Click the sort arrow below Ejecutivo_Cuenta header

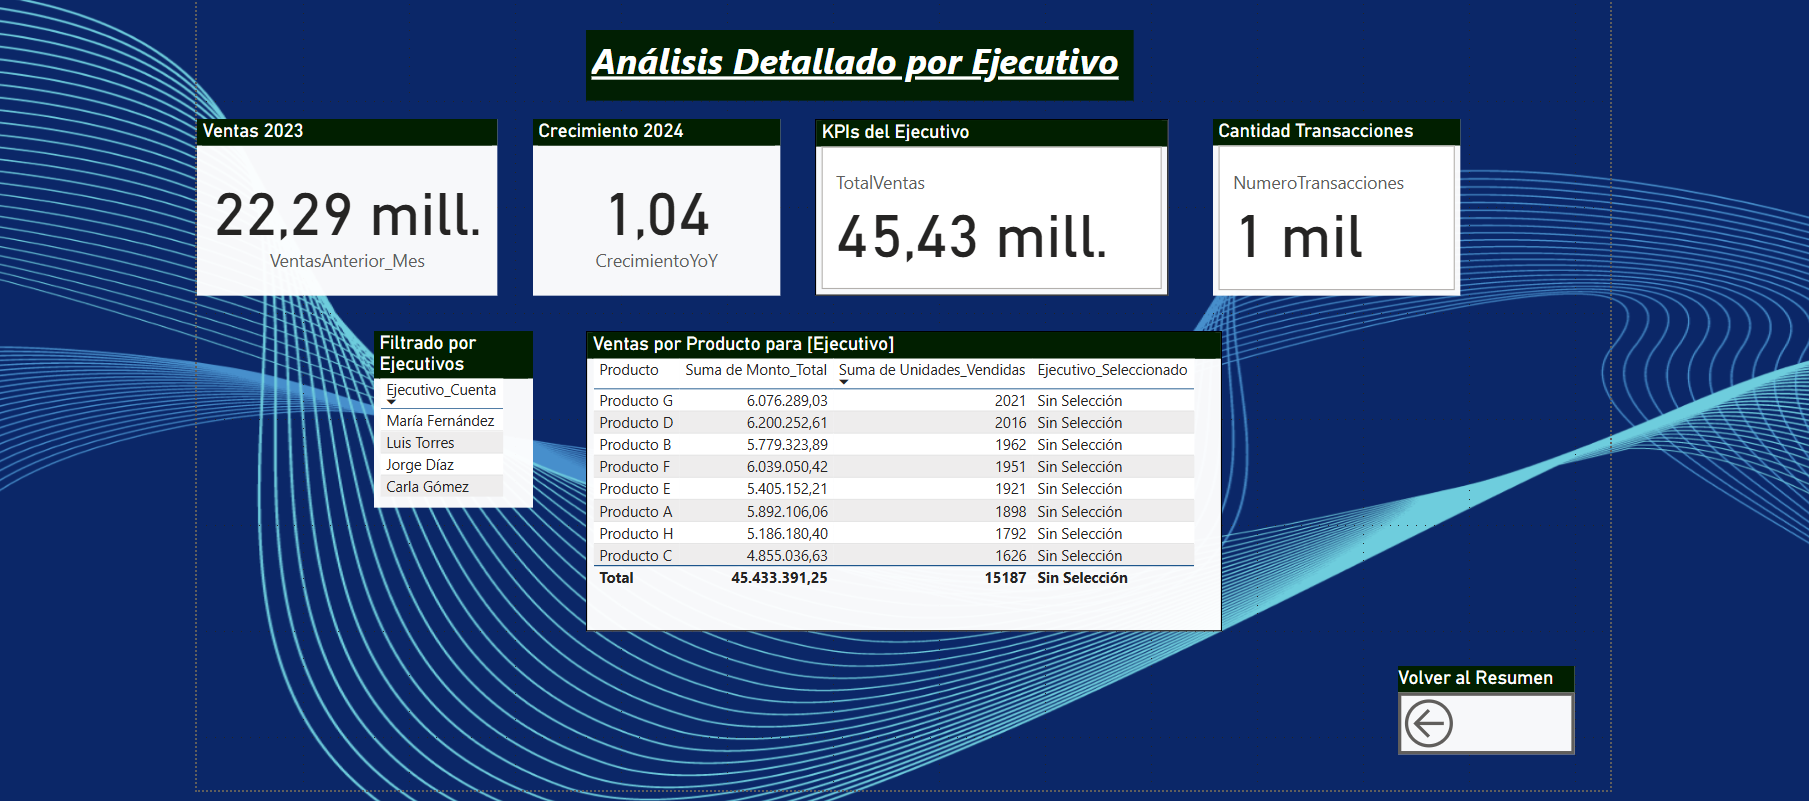click(x=391, y=402)
